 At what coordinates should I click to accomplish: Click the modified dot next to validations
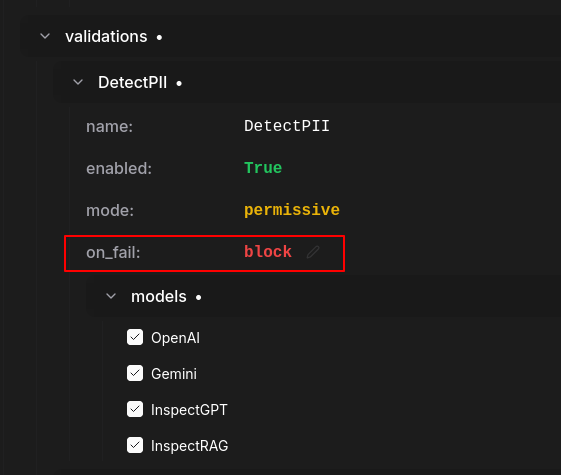[x=159, y=37]
